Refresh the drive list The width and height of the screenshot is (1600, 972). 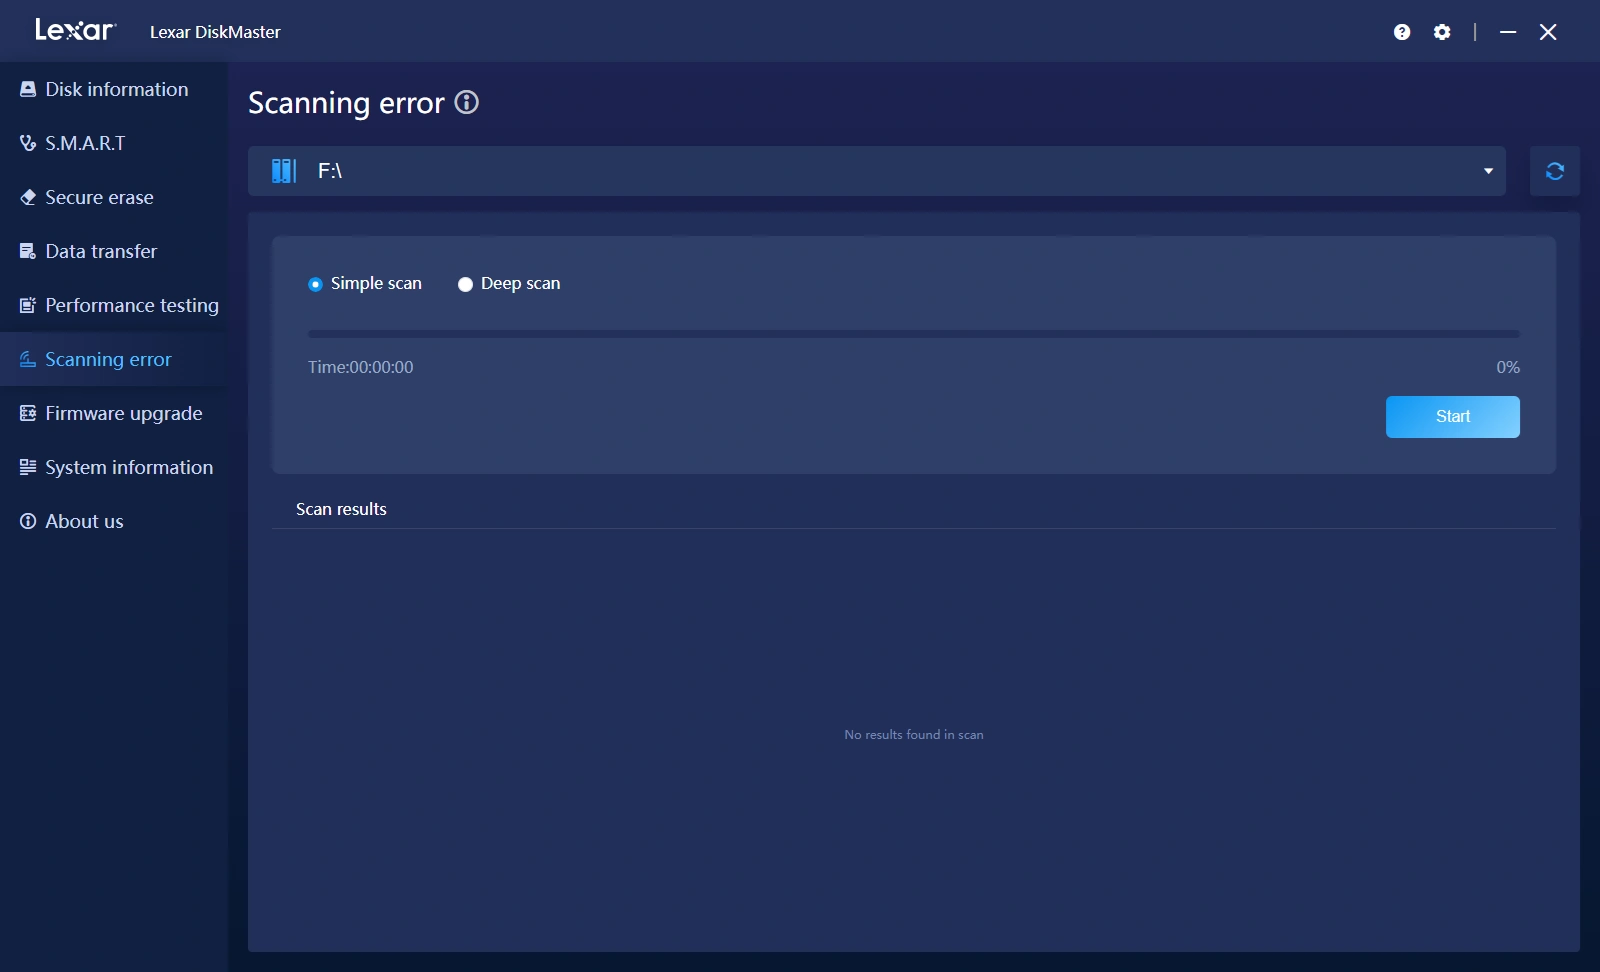coord(1555,171)
